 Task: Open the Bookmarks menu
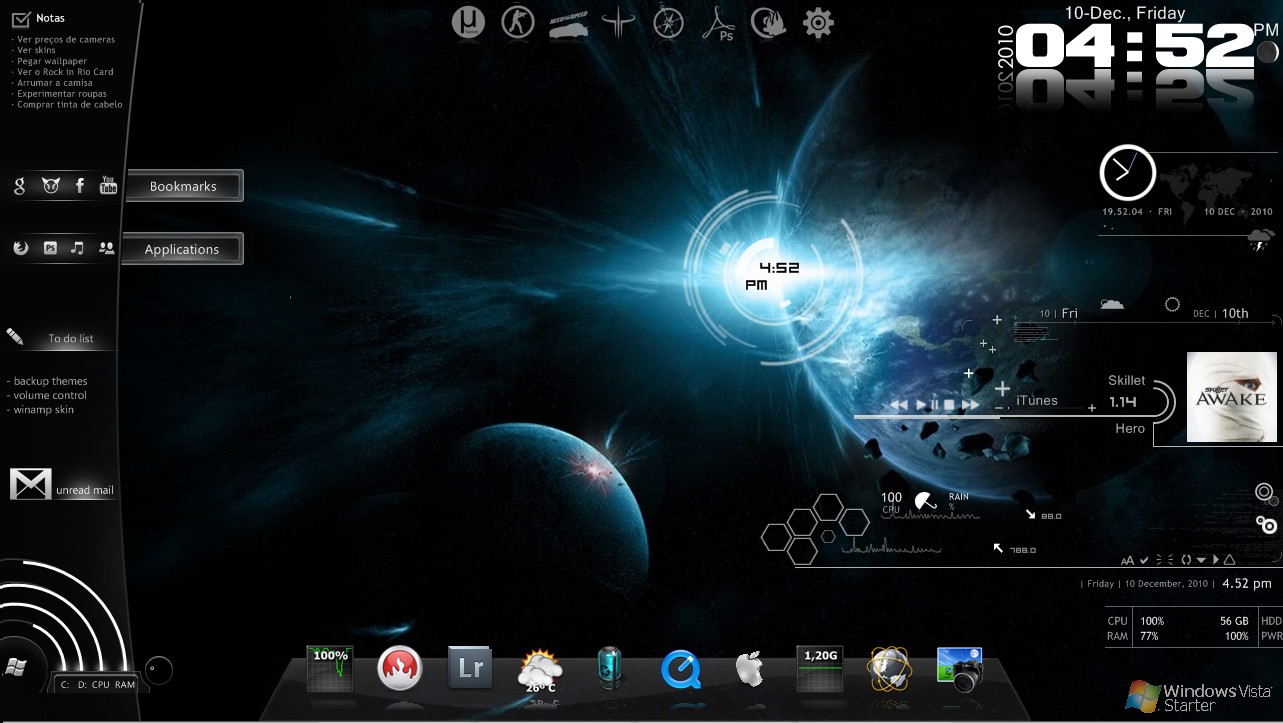(183, 185)
